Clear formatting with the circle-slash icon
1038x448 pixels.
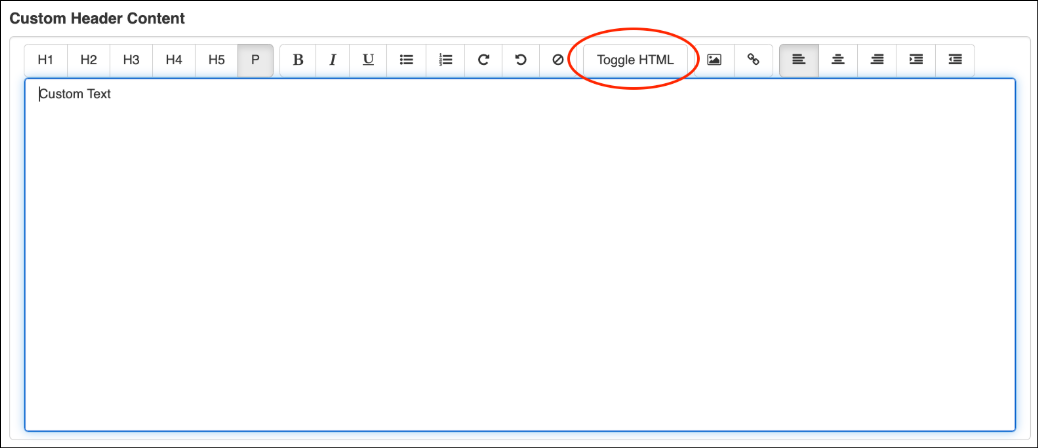(x=558, y=60)
